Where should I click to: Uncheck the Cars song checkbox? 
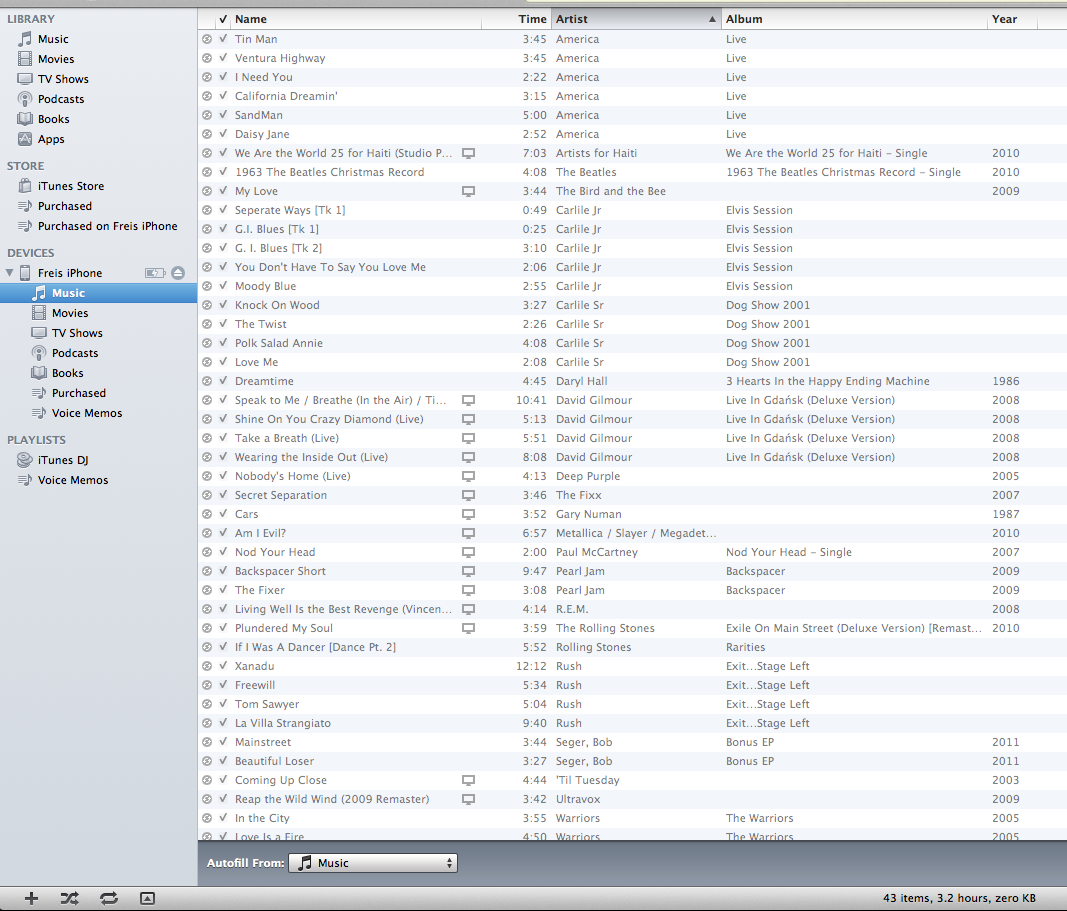point(223,514)
